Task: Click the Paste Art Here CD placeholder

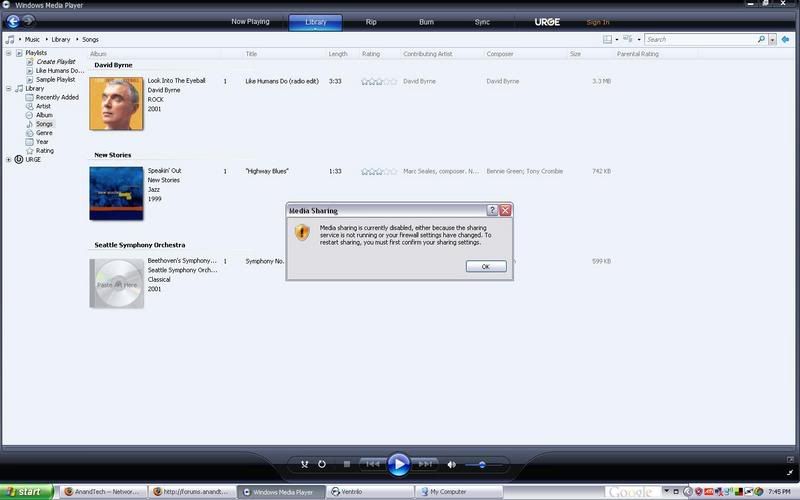Action: [x=116, y=284]
